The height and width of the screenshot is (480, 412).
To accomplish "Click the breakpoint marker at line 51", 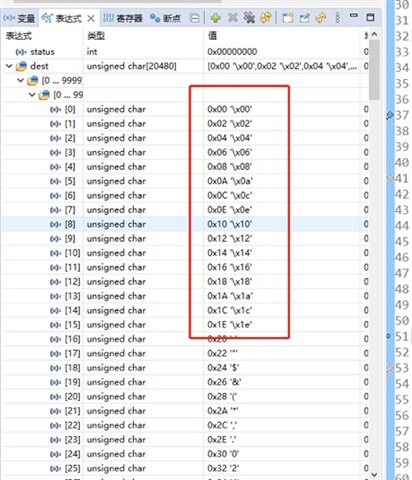I will click(x=389, y=336).
